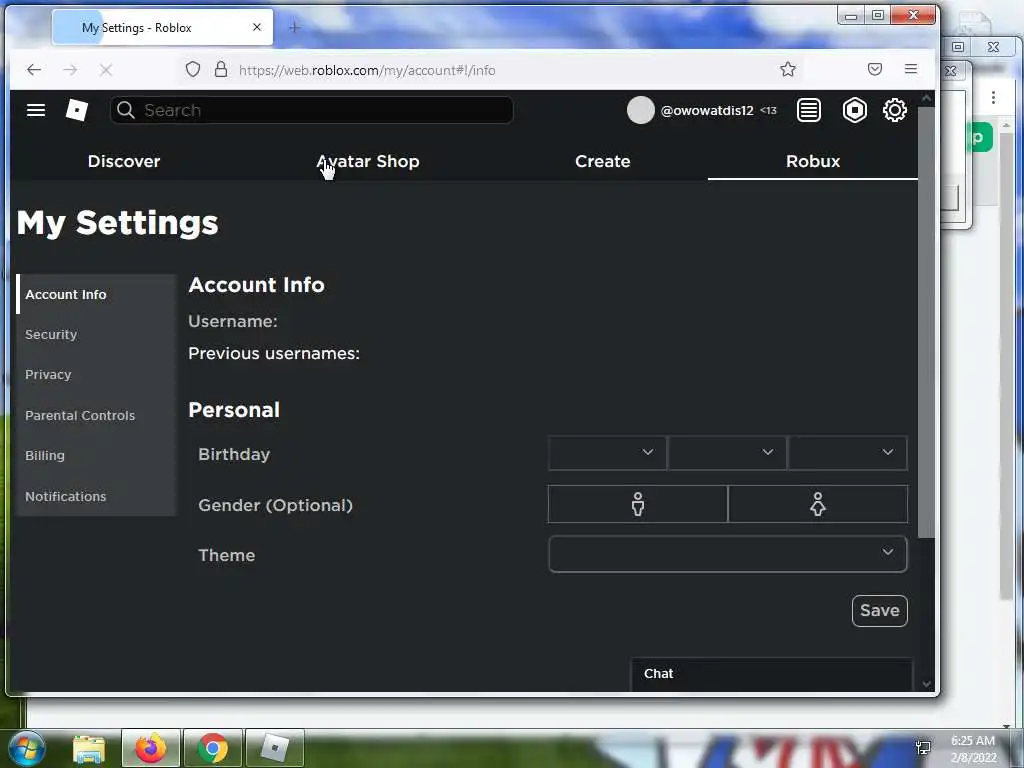Open the Roblox notifications feed icon
This screenshot has height=768, width=1024.
point(808,110)
